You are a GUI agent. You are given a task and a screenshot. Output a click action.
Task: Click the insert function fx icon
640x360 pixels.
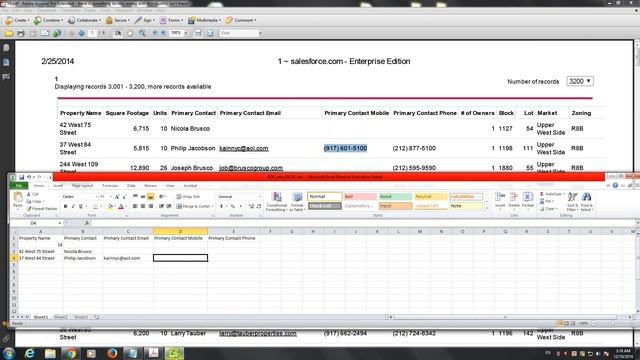[x=87, y=223]
